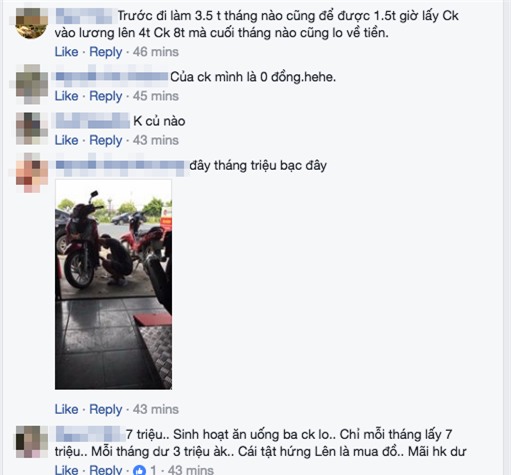Open the motorbike repair photo attachment
Screen dimensions: 511x475
113,284
